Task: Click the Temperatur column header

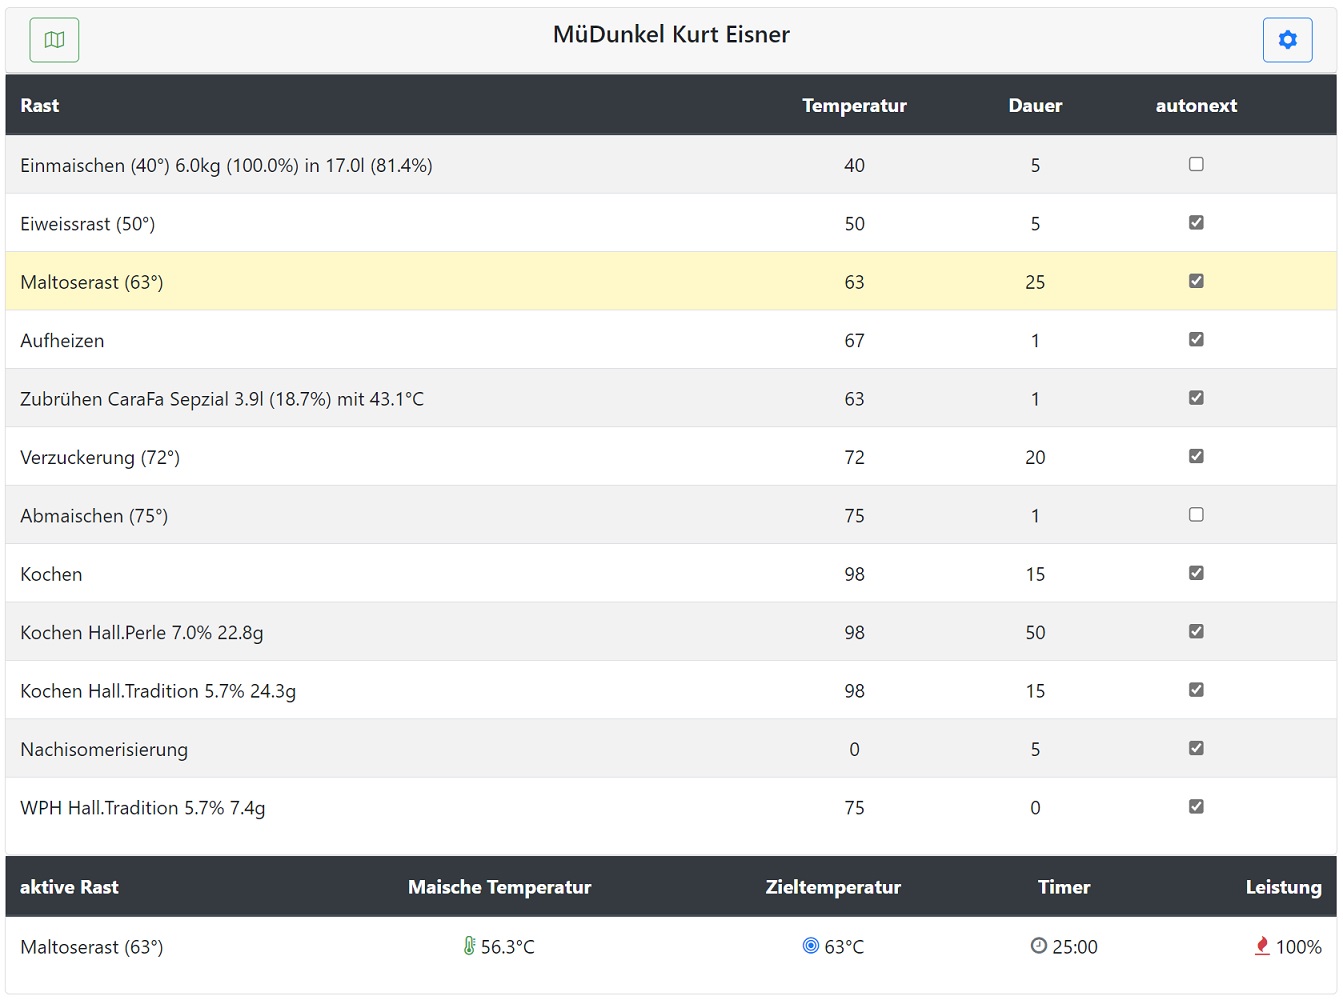Action: pyautogui.click(x=854, y=106)
